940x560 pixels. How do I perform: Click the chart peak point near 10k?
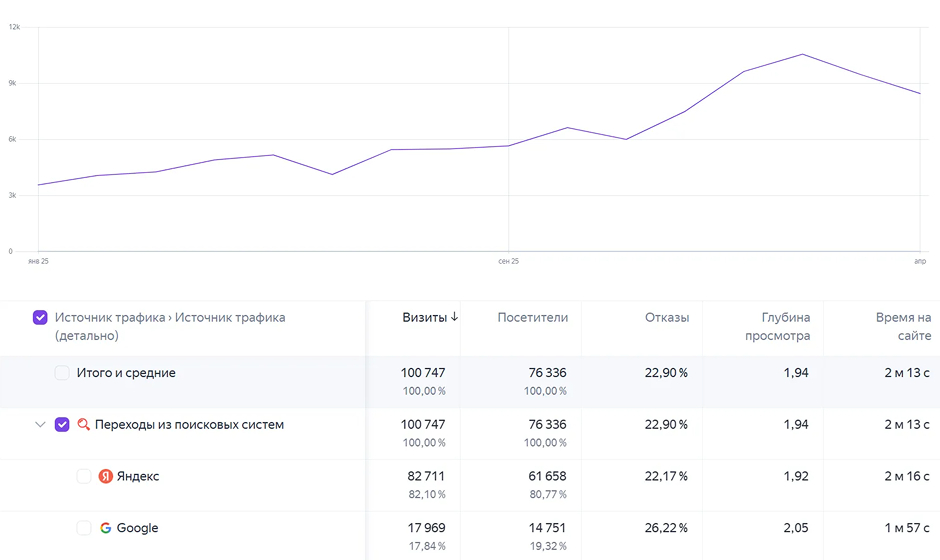point(802,55)
